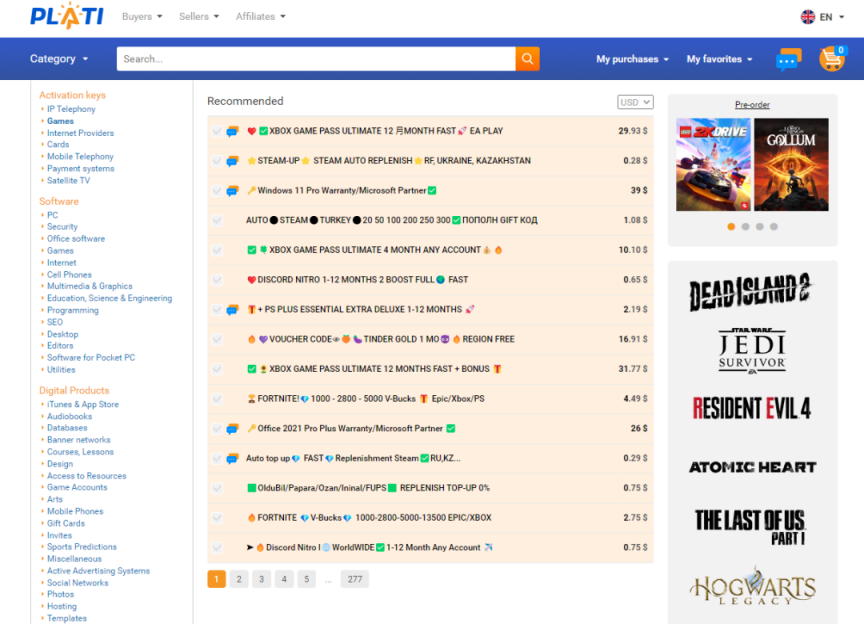Click the Dead Island 2 logo
Image resolution: width=864 pixels, height=624 pixels.
pyautogui.click(x=752, y=292)
